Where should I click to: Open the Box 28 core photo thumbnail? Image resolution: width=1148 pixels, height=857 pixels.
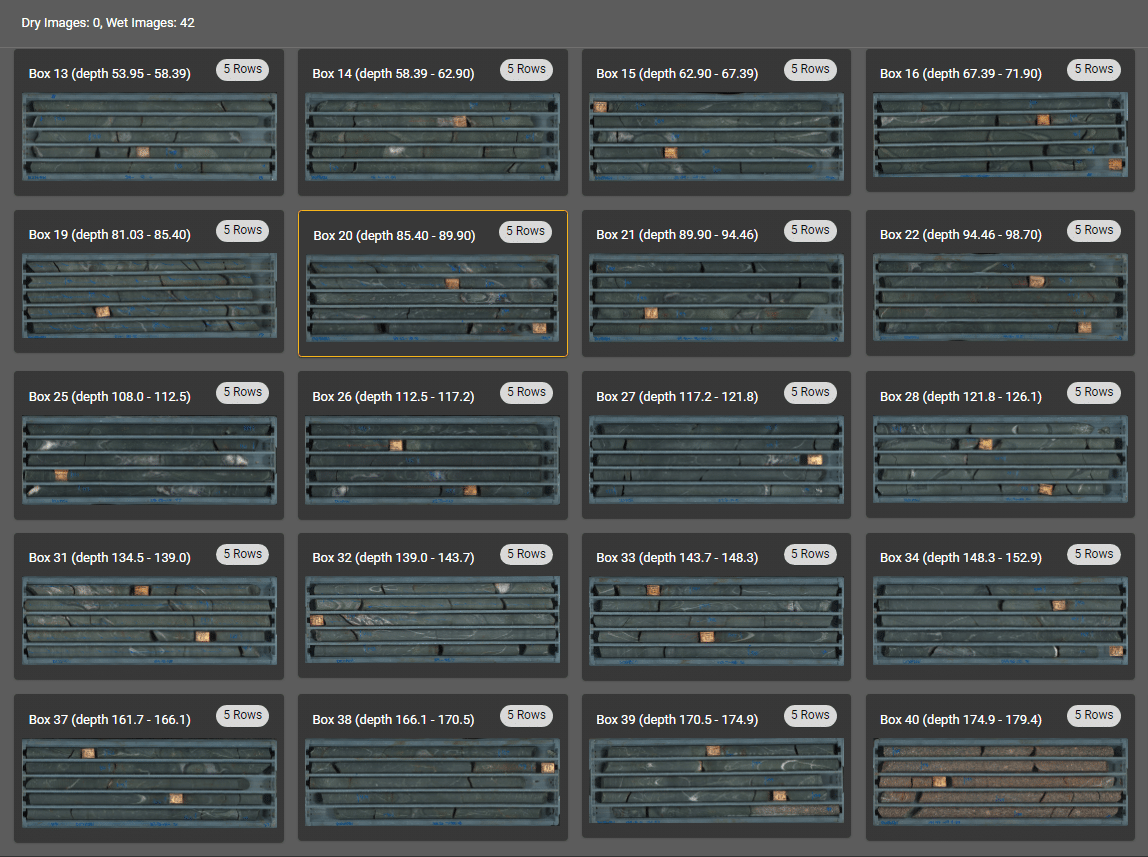tap(1000, 459)
